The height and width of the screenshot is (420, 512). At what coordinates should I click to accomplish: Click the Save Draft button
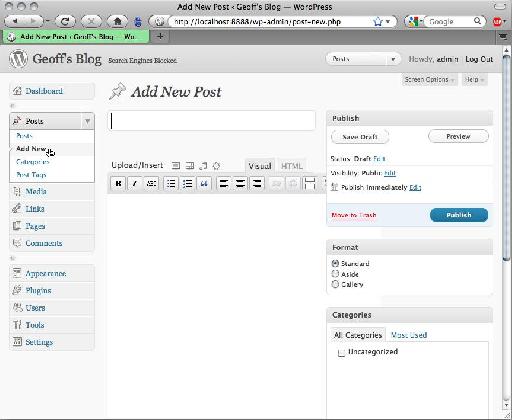(x=360, y=137)
